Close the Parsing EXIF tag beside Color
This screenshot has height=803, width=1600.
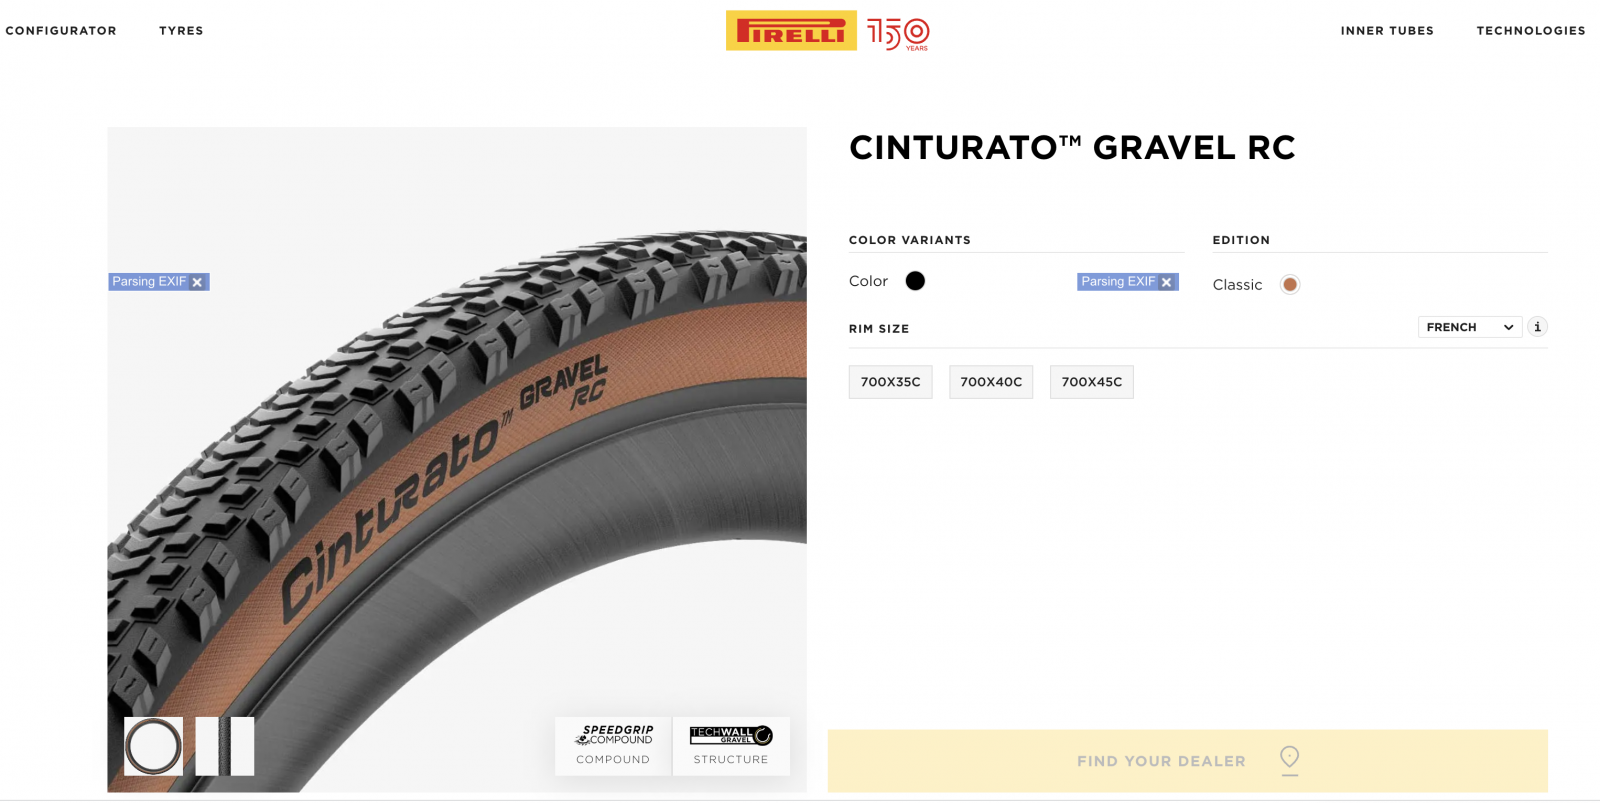coord(1166,283)
